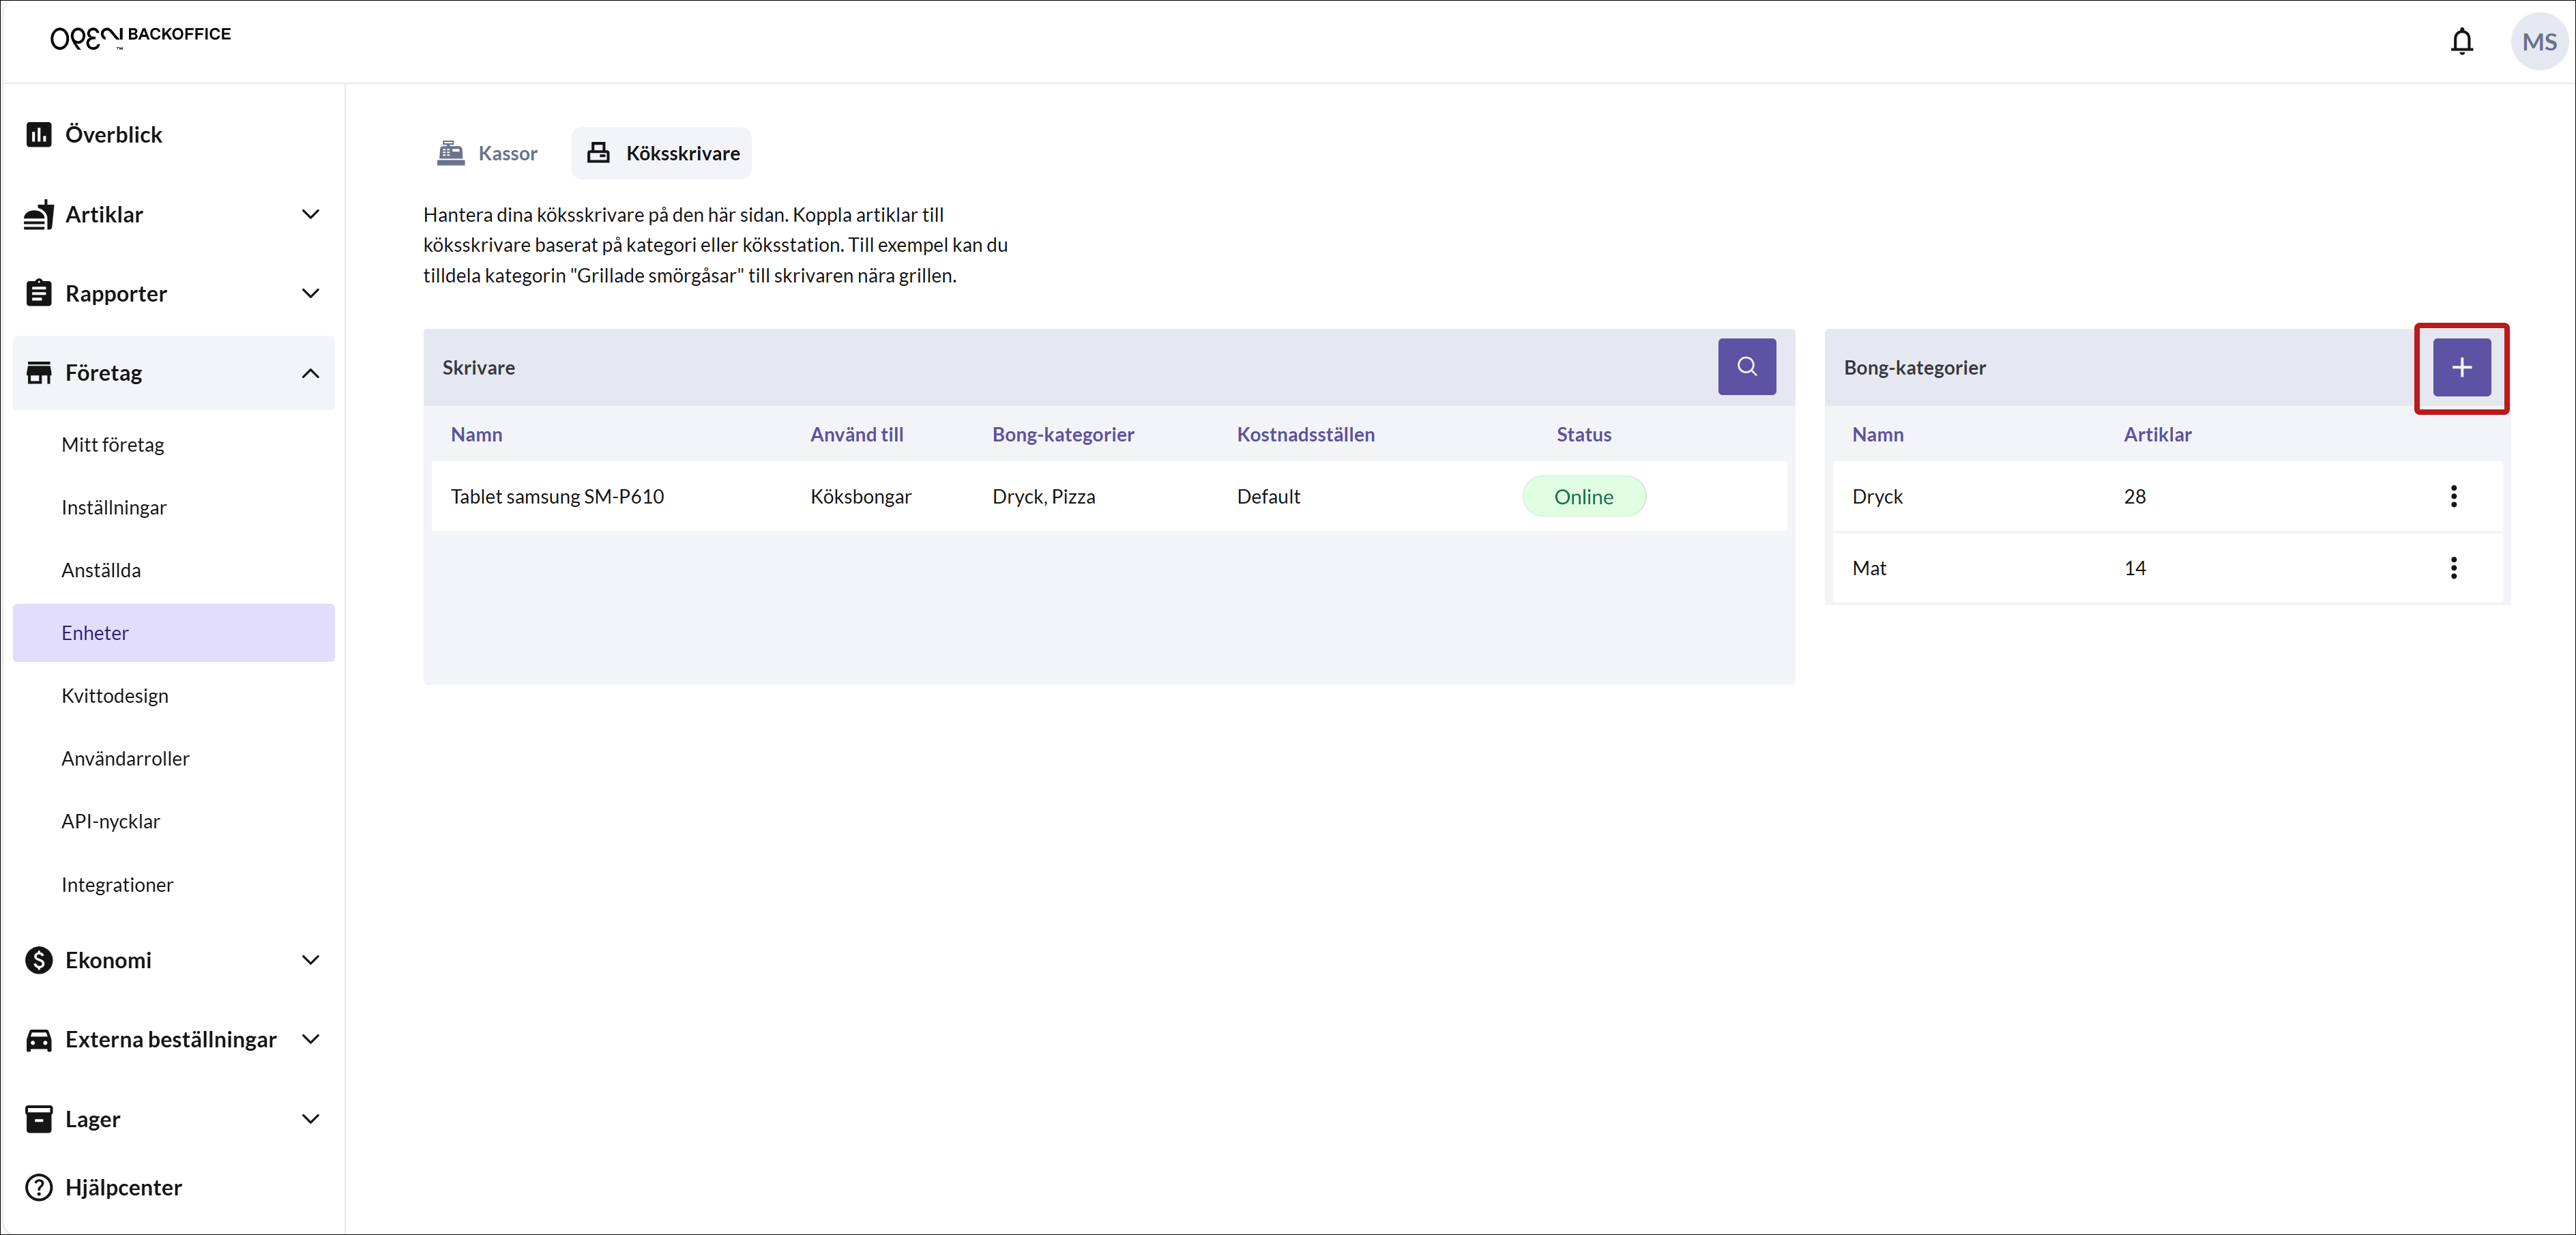Click the printer icon beside Köksskrivare
This screenshot has width=2576, height=1235.
pyautogui.click(x=598, y=153)
